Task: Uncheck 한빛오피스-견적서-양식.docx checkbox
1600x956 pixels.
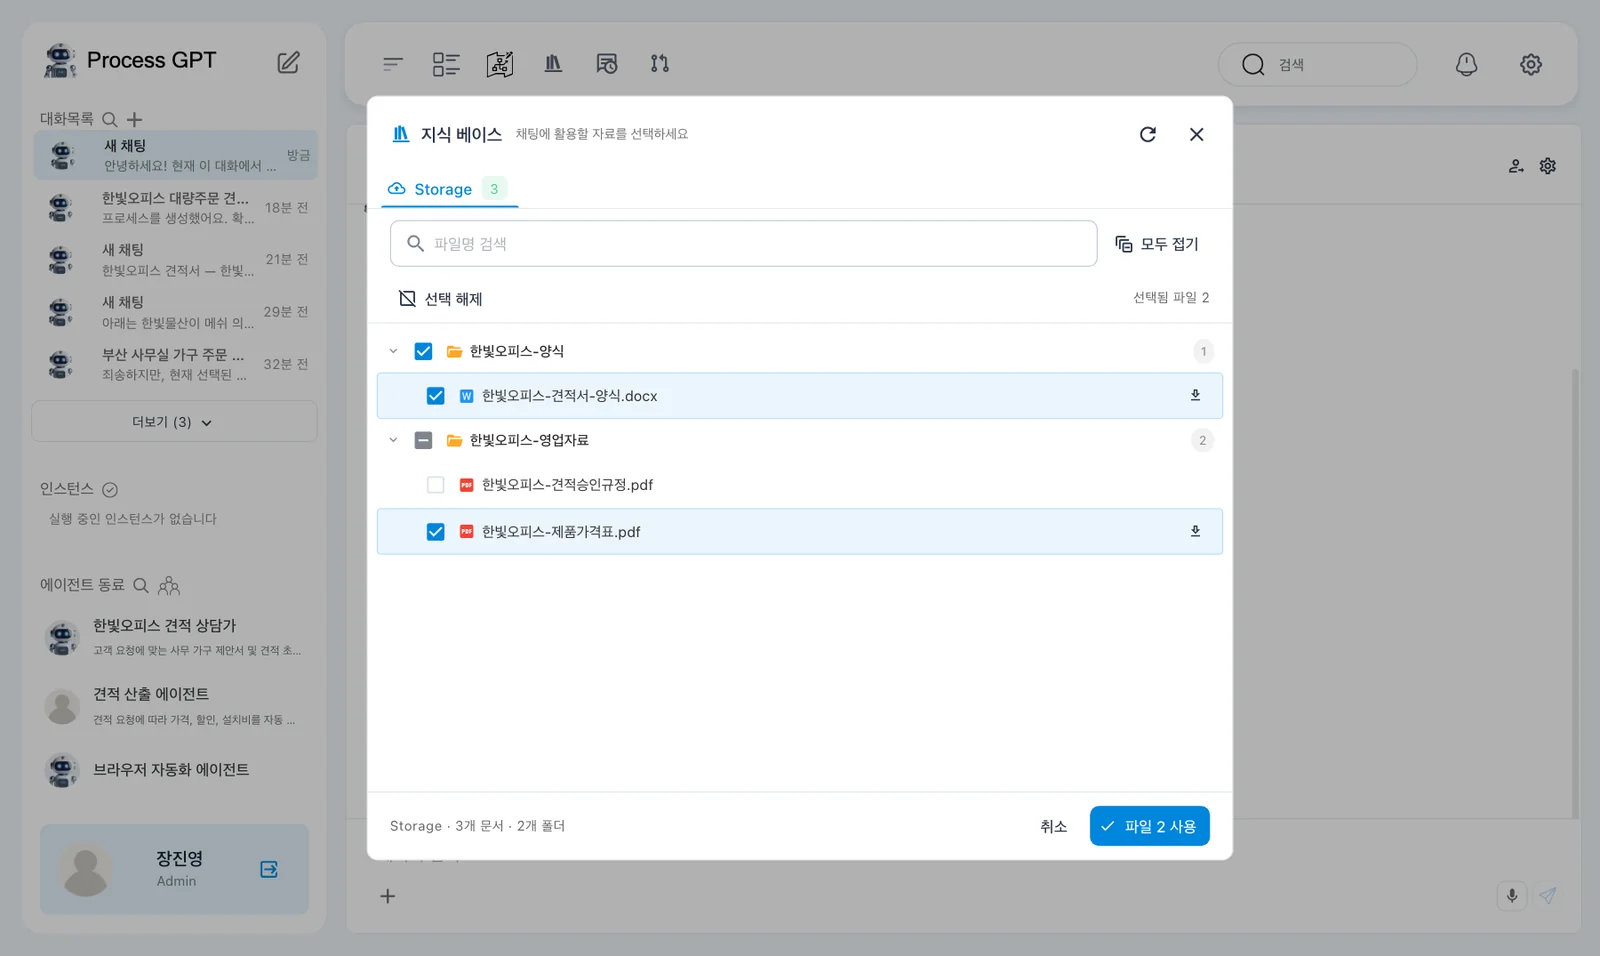Action: 435,396
